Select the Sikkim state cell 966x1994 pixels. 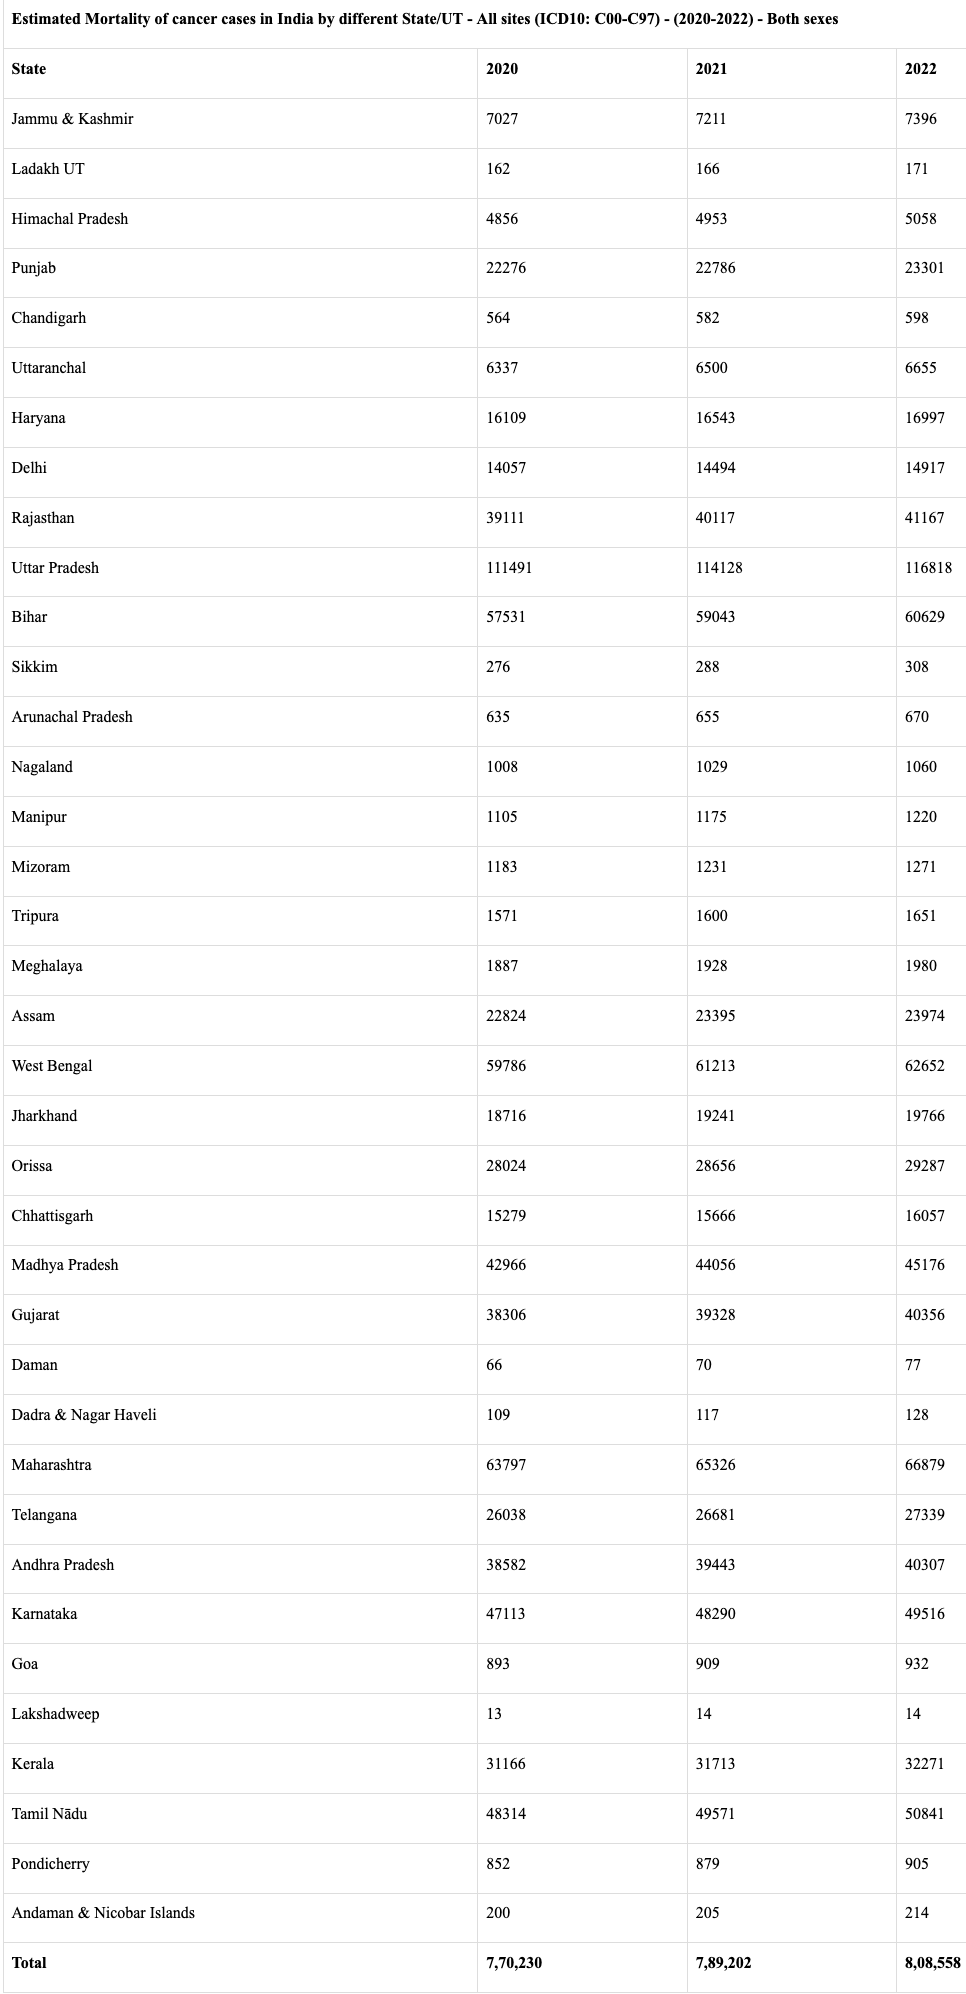(x=34, y=667)
